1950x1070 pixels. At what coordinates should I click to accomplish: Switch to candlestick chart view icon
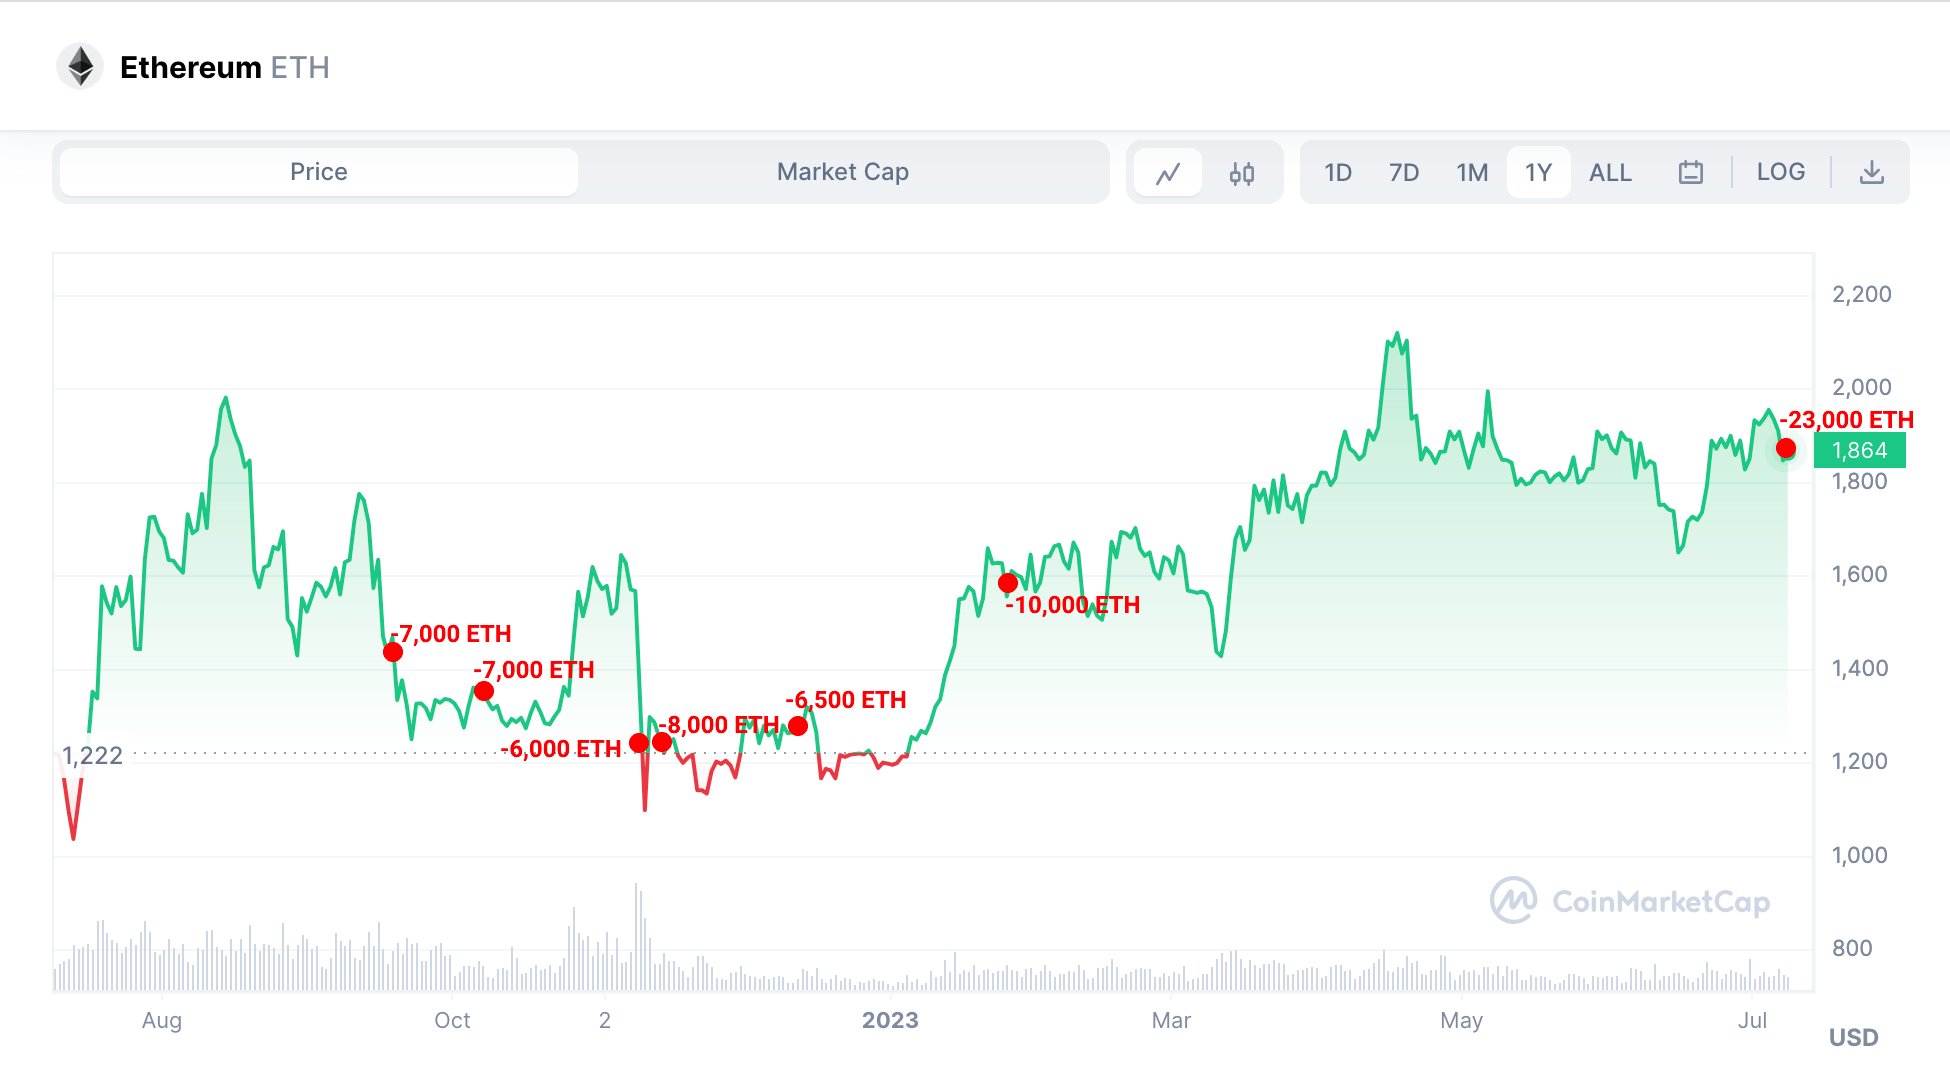coord(1242,173)
